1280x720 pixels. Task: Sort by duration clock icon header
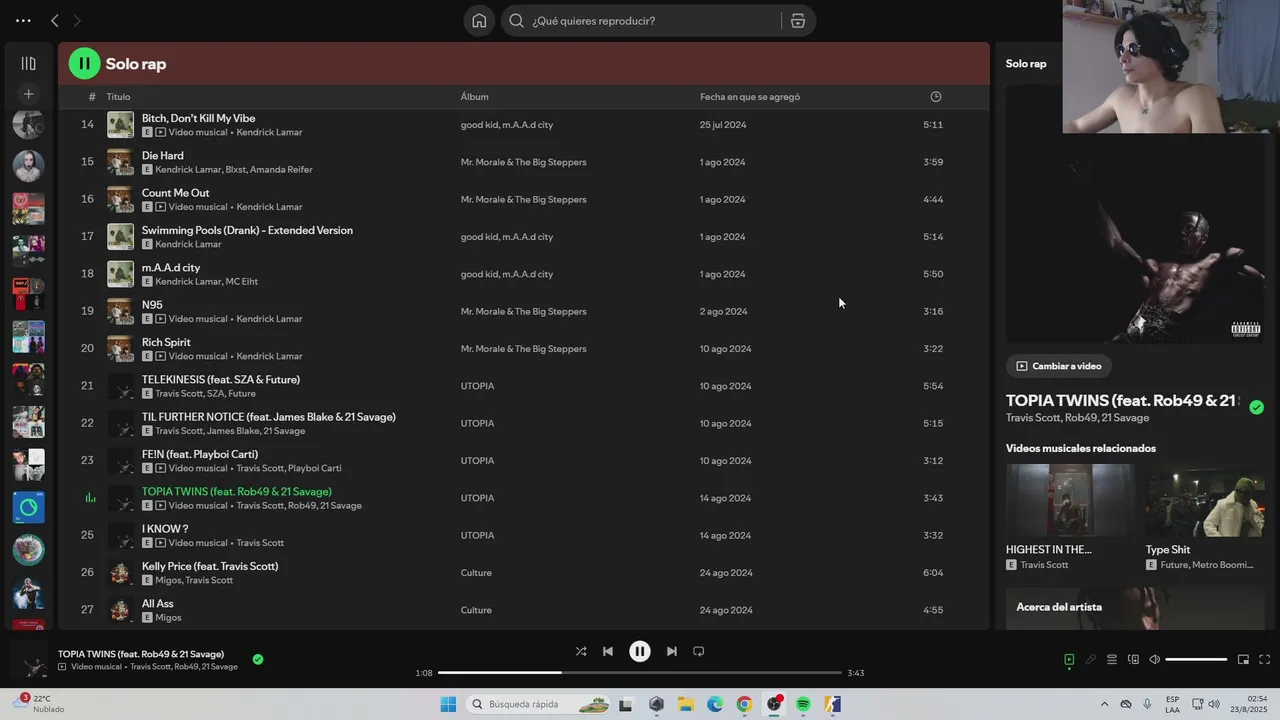[936, 97]
